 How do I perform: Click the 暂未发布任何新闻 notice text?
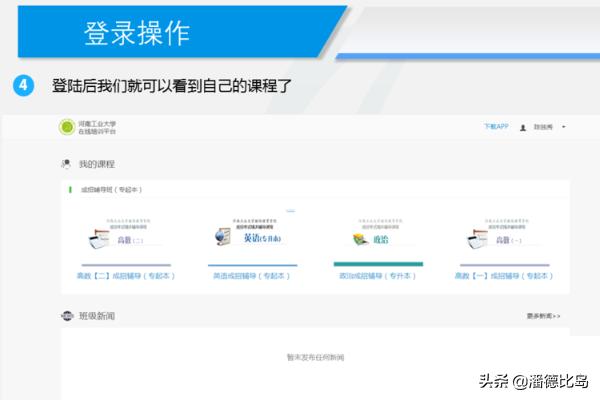[316, 357]
